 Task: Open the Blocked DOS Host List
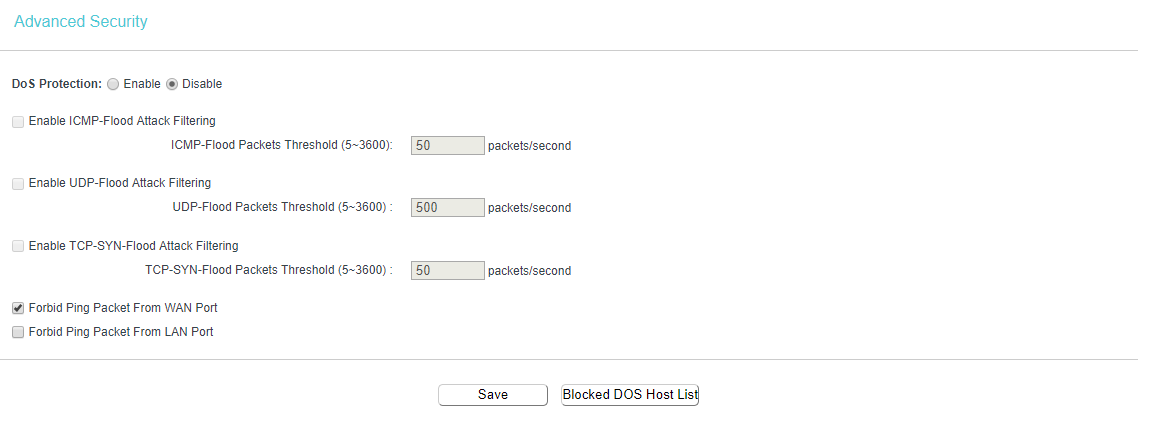point(630,395)
